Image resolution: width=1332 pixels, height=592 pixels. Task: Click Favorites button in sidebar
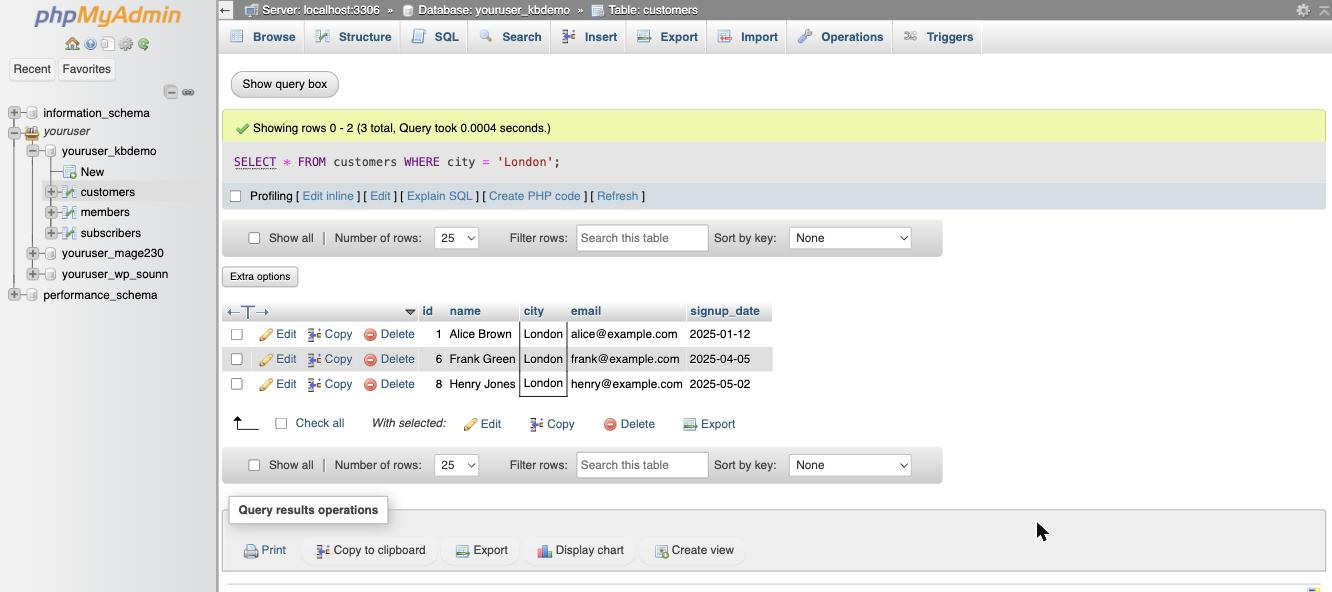87,69
